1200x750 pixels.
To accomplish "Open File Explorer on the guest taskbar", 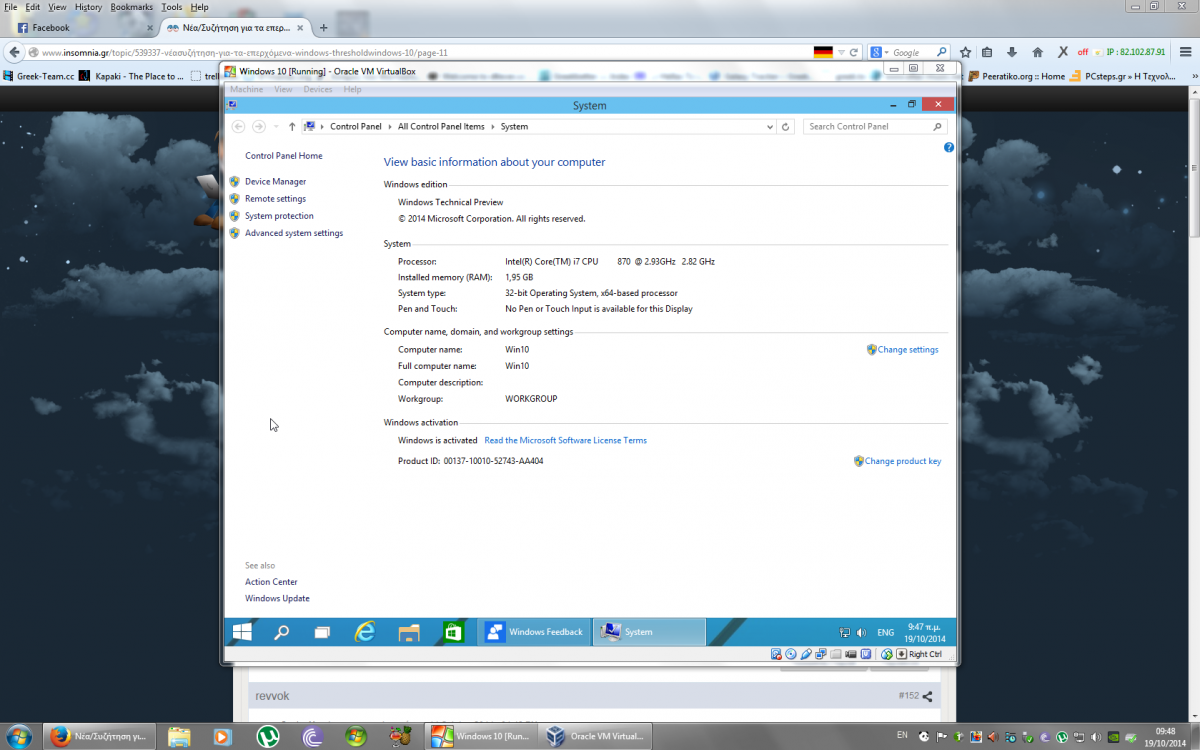I will [x=408, y=632].
